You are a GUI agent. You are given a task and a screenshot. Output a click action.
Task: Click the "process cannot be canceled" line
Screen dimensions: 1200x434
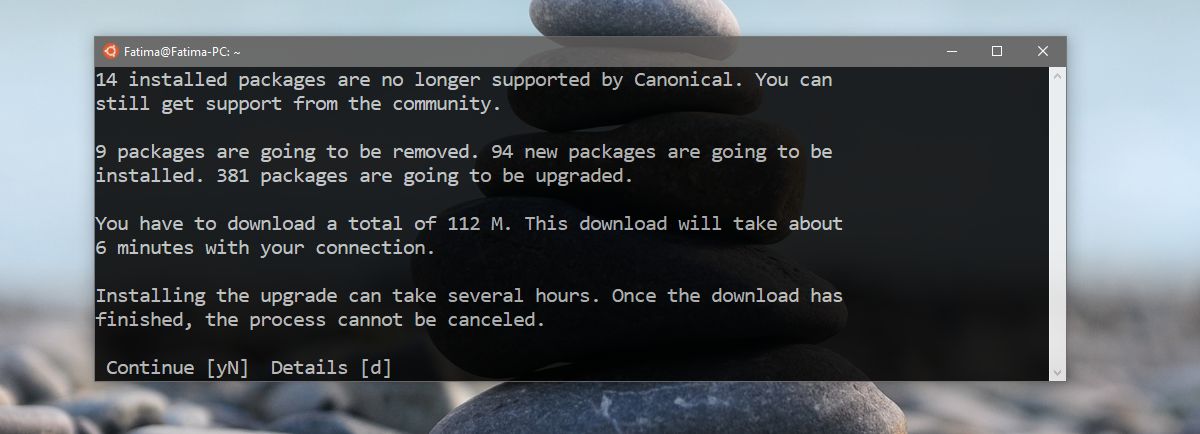pyautogui.click(x=320, y=320)
